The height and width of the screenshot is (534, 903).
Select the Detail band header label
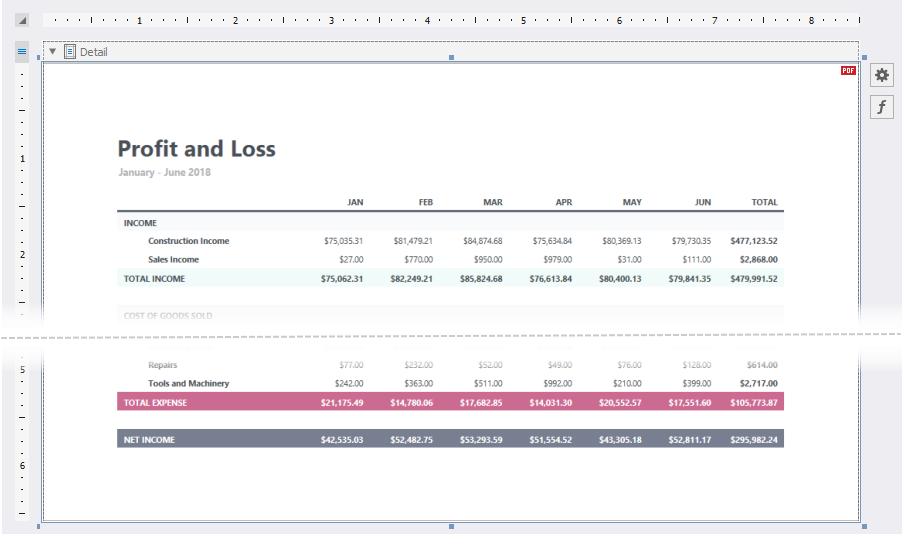[x=93, y=52]
